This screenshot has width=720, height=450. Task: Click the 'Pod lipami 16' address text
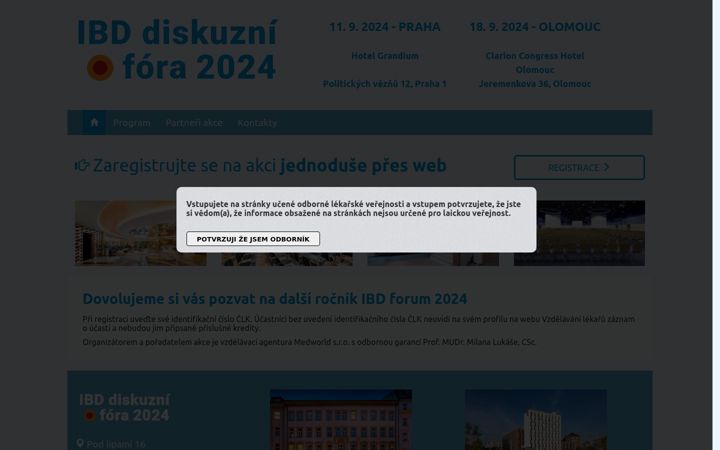click(116, 444)
